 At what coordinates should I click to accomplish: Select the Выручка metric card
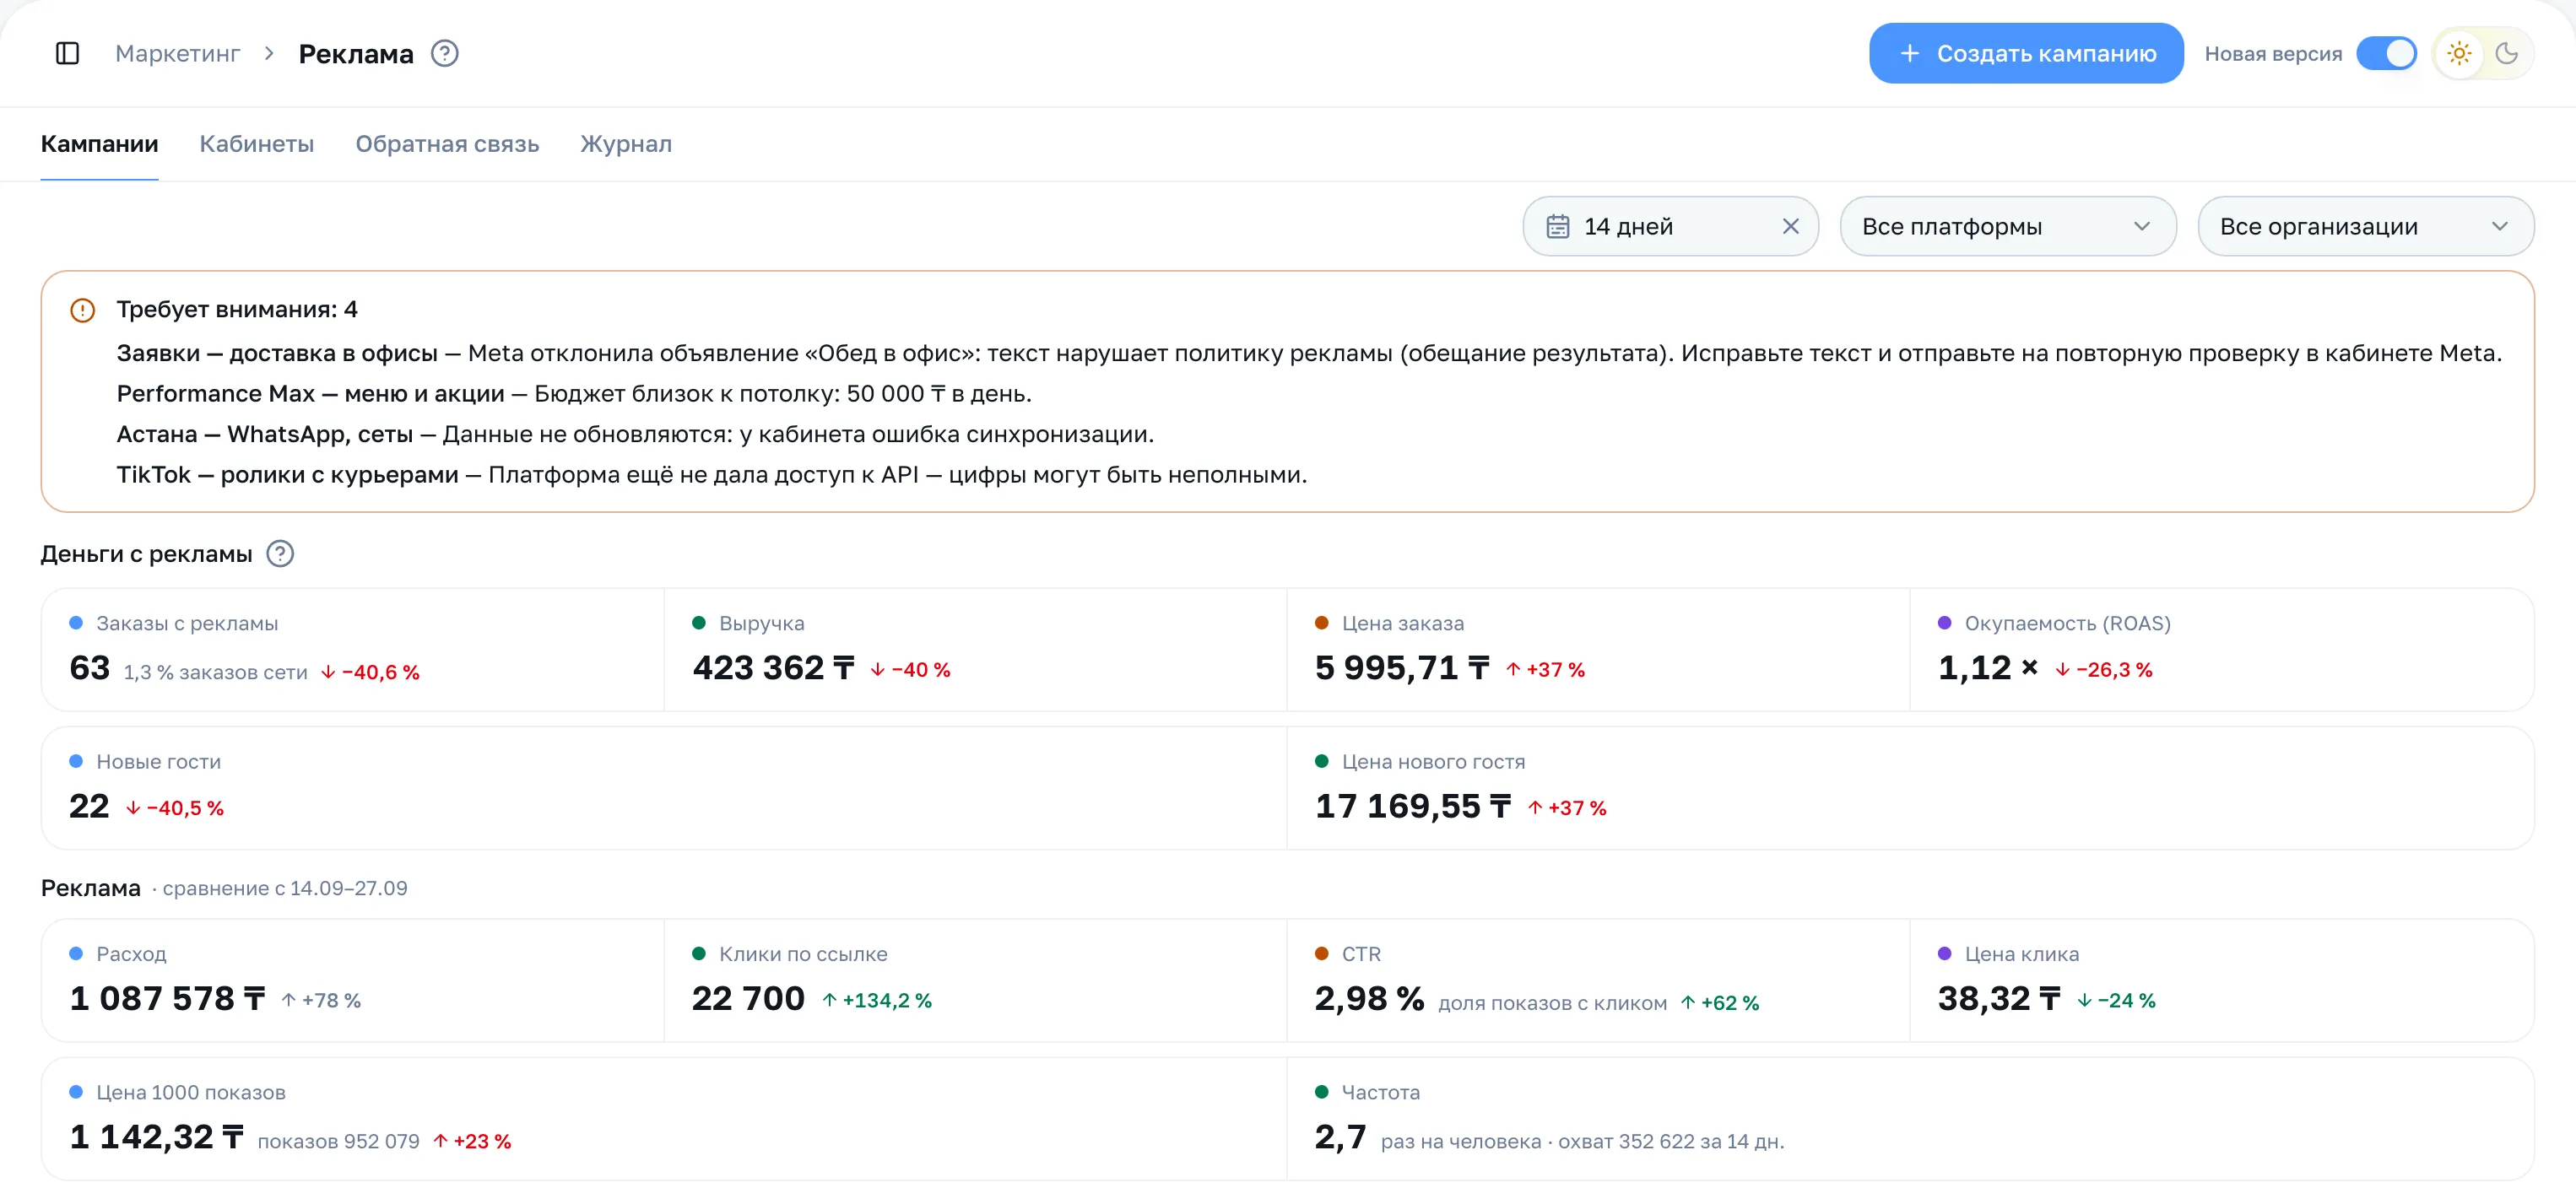tap(975, 649)
